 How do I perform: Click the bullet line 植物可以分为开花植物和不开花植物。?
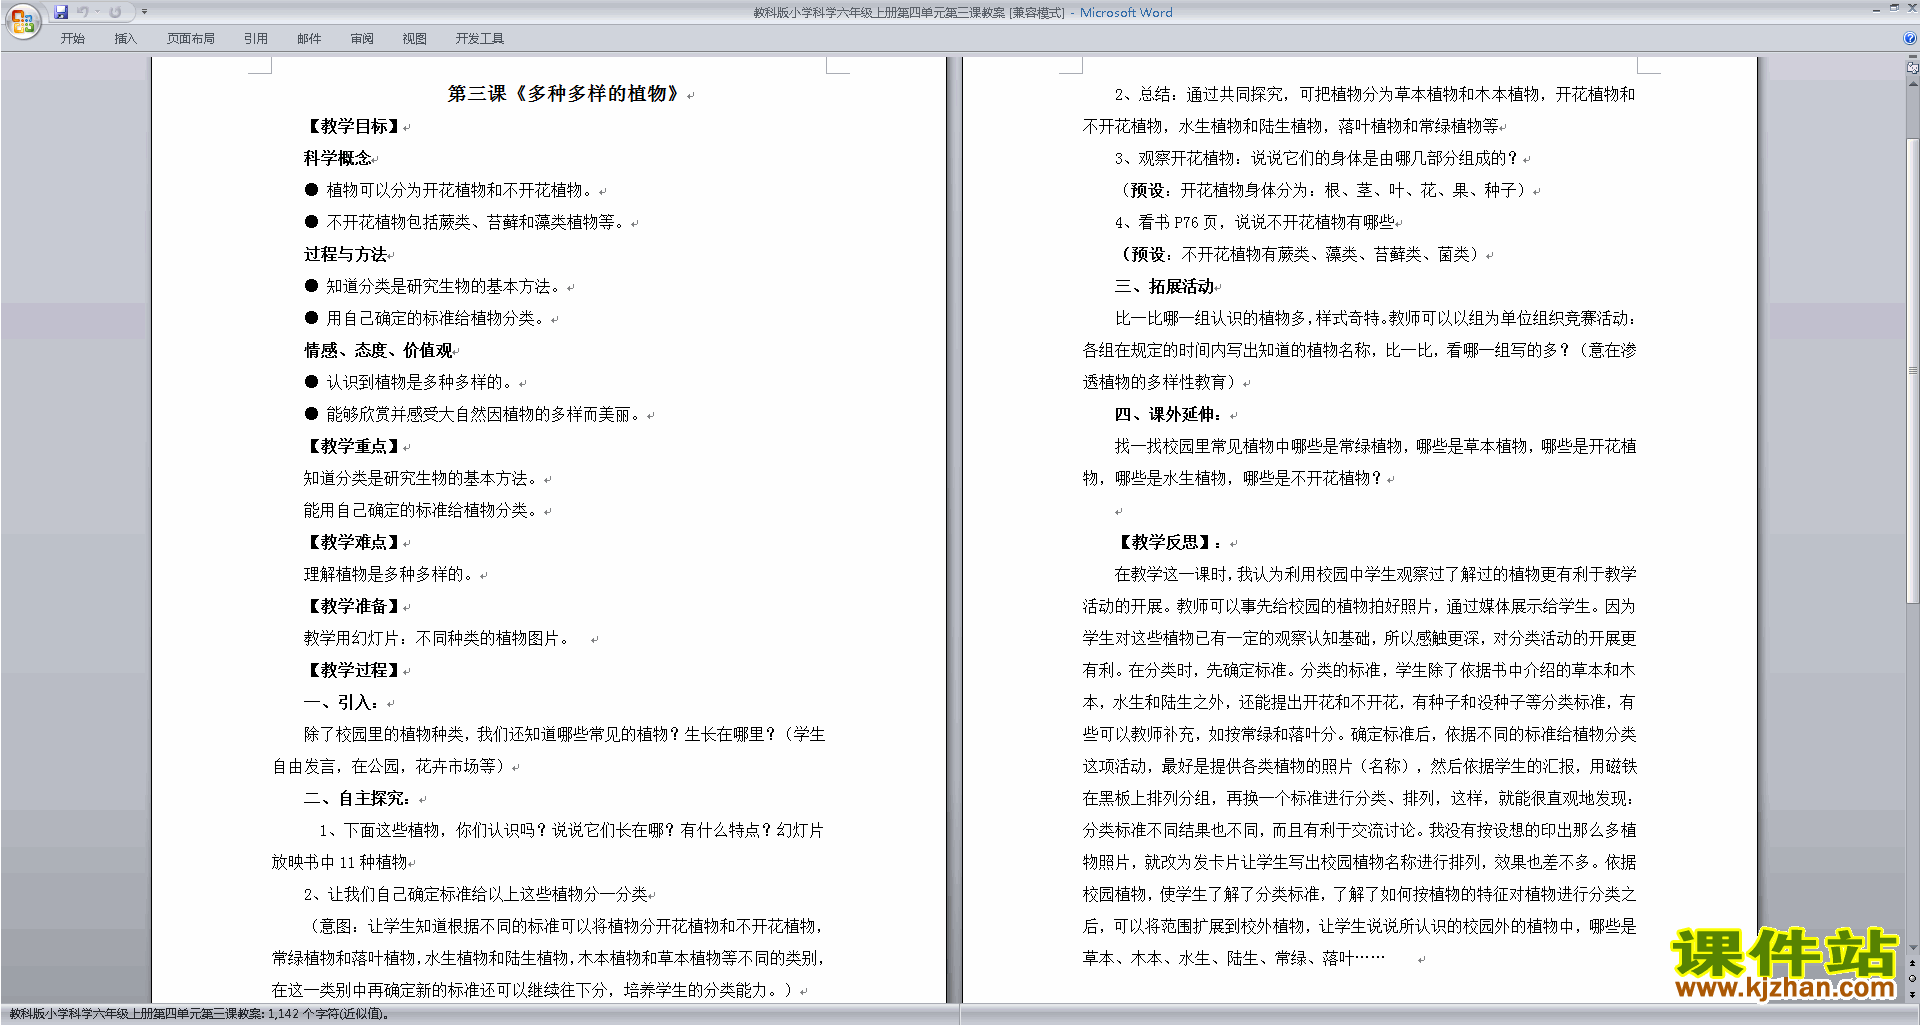point(450,190)
